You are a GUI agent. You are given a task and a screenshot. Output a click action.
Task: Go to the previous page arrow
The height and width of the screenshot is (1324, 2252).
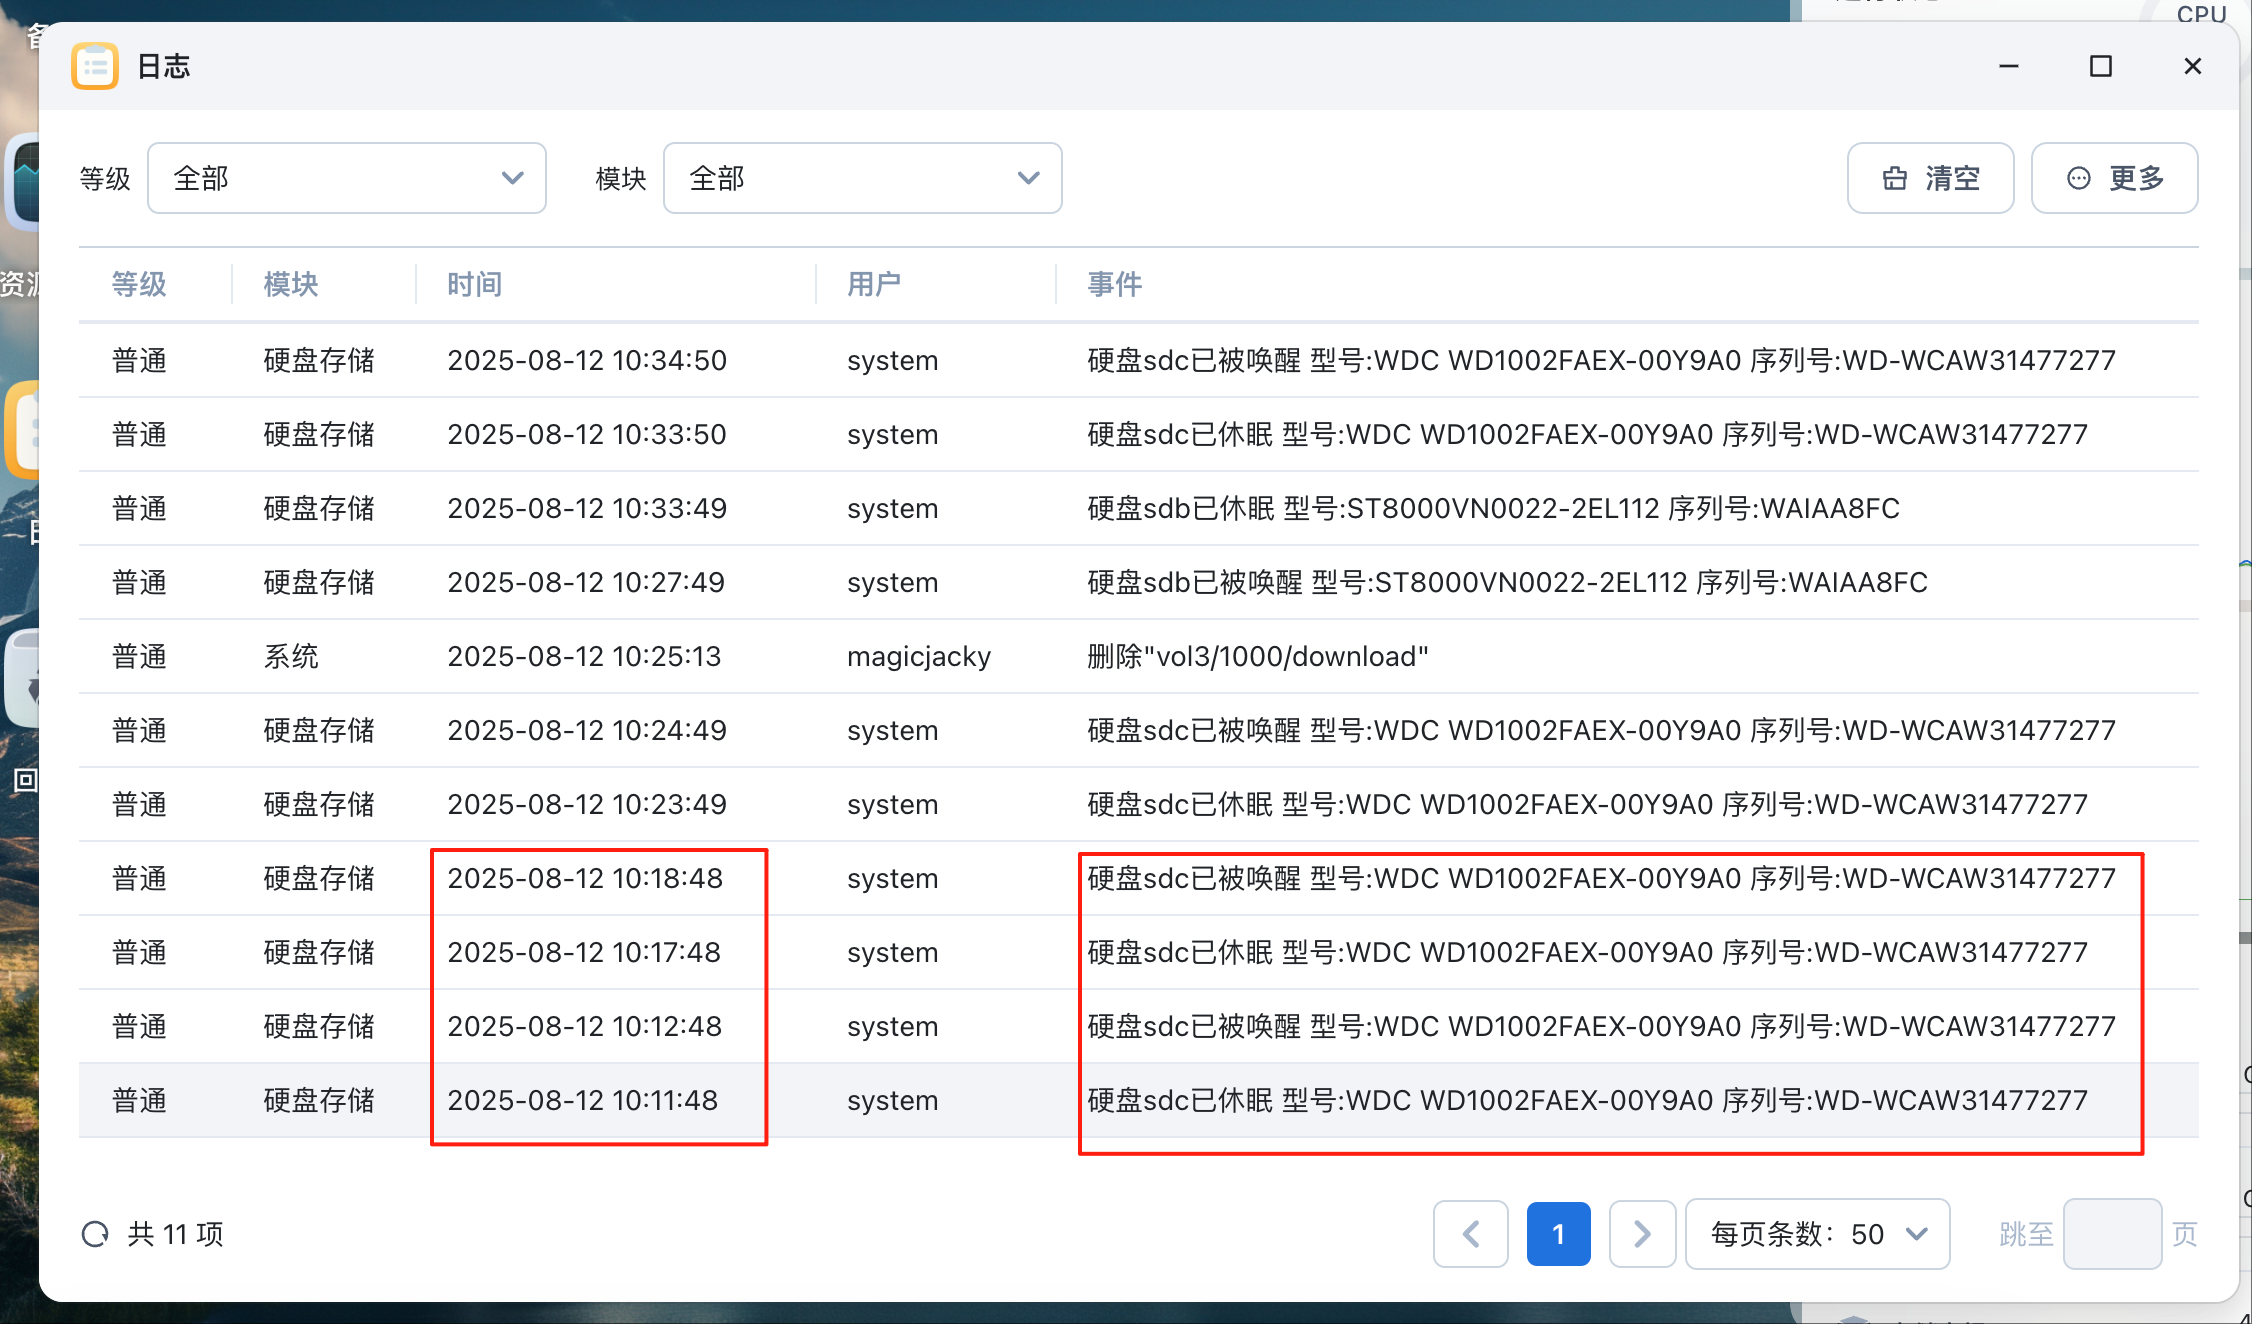pos(1470,1234)
